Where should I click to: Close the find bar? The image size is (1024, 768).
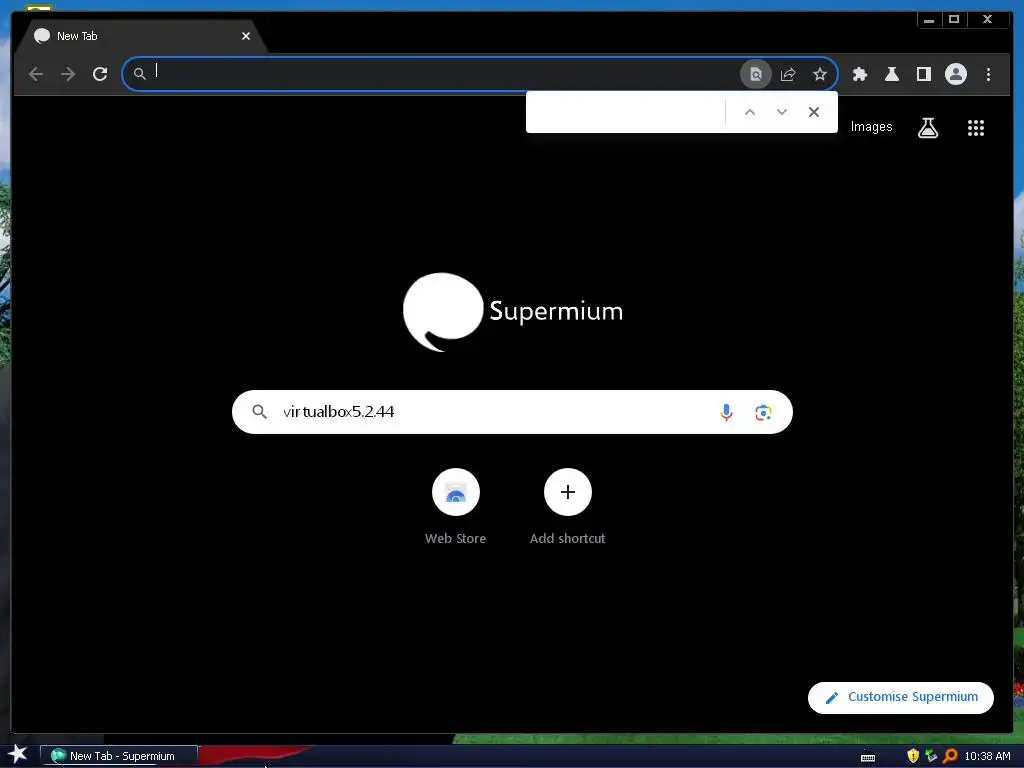click(x=814, y=112)
